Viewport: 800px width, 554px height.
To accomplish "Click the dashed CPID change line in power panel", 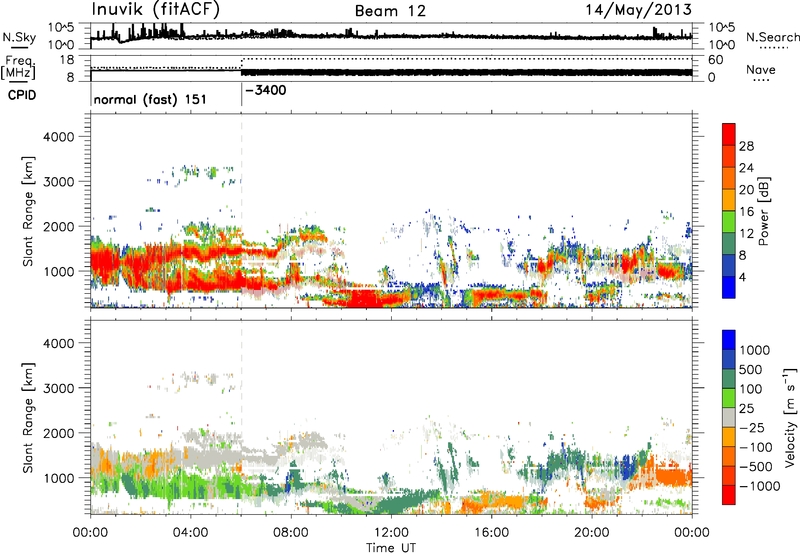I will tap(242, 210).
